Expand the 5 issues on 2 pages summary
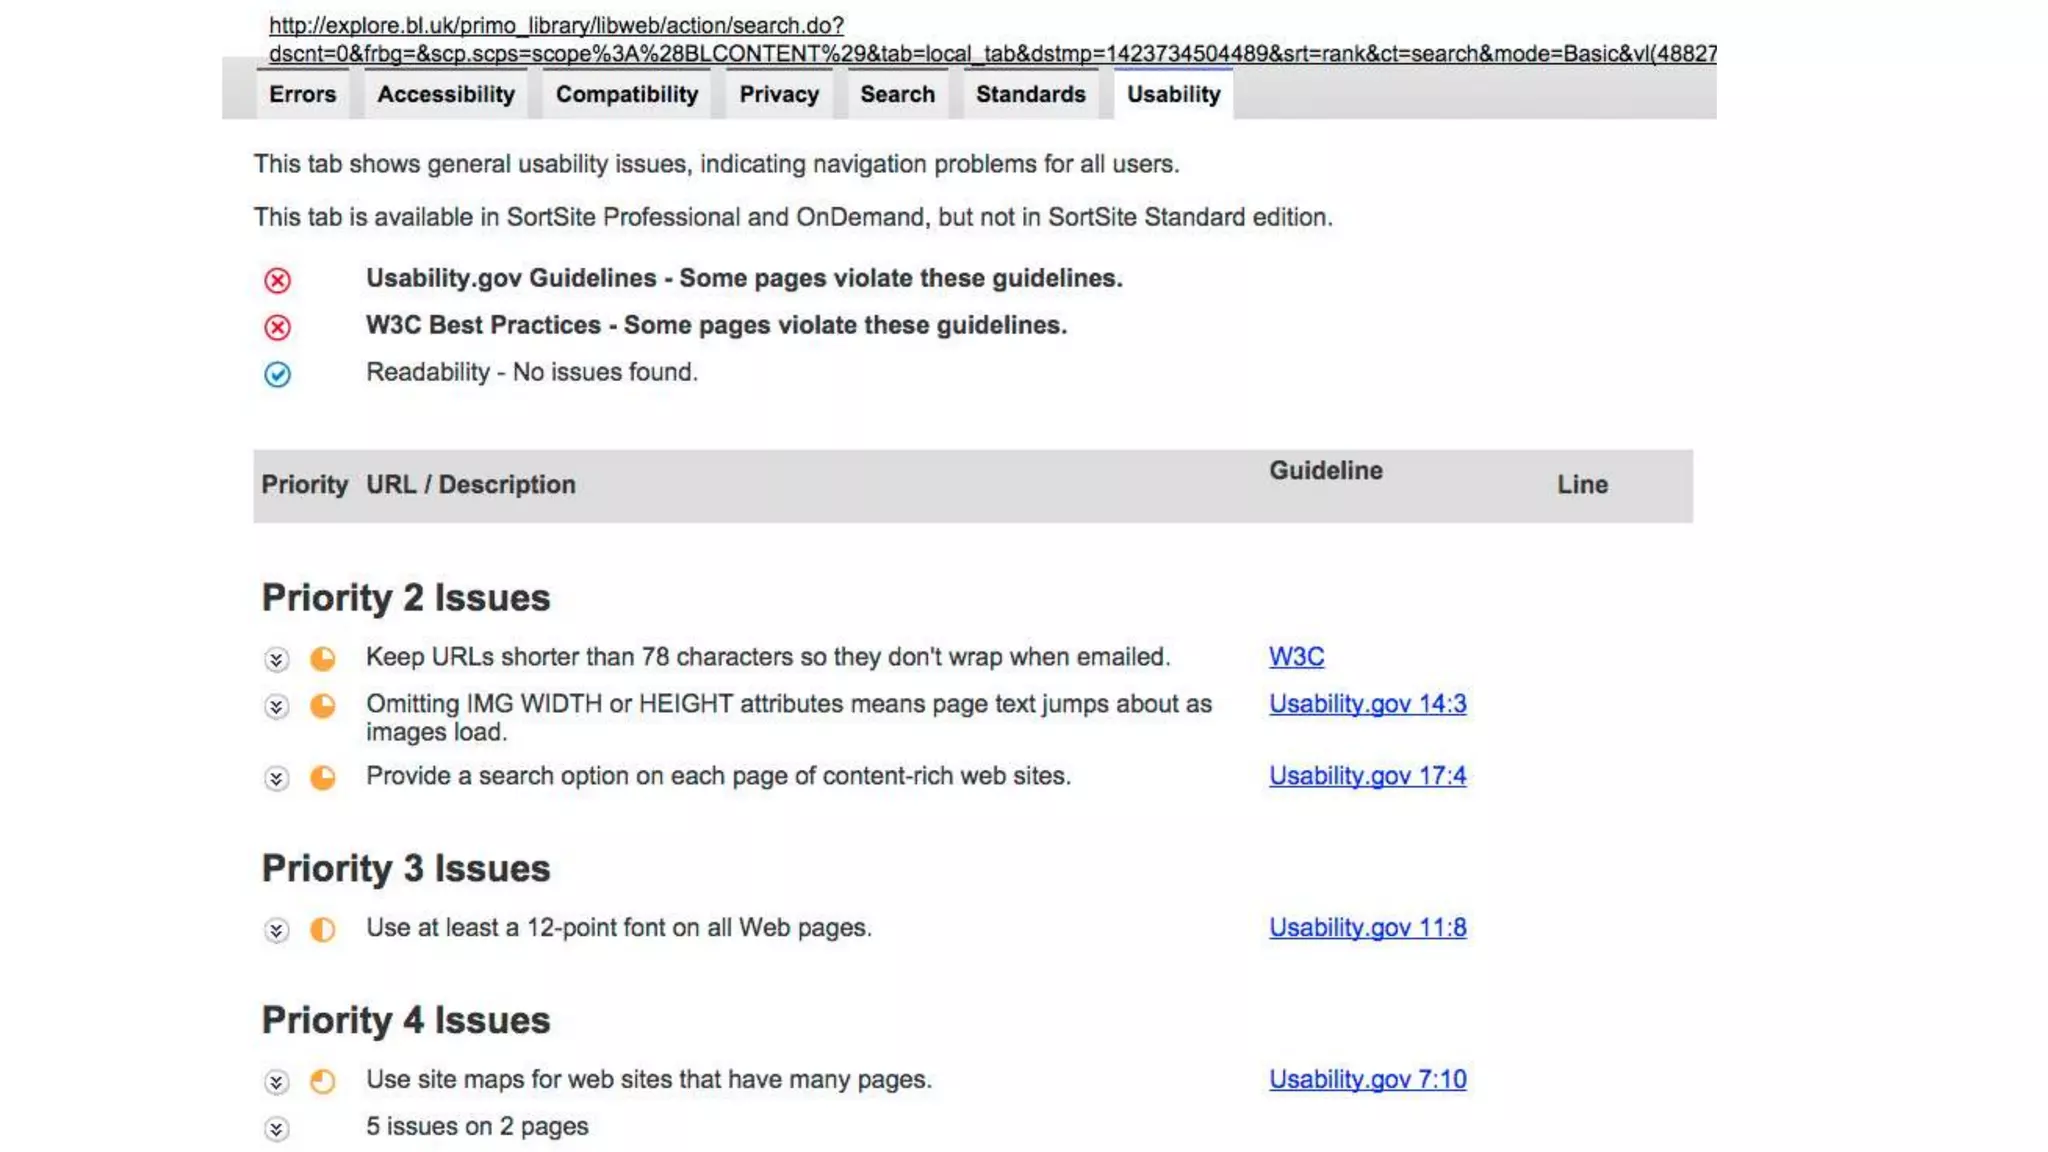 point(276,1129)
